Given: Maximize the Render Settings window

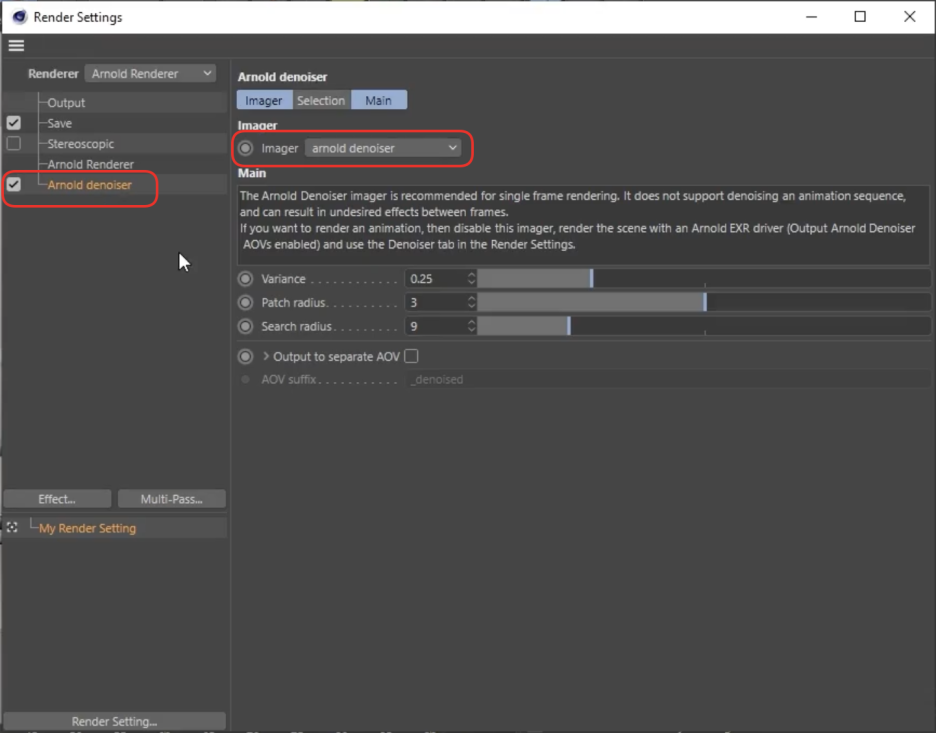Looking at the screenshot, I should tap(860, 17).
